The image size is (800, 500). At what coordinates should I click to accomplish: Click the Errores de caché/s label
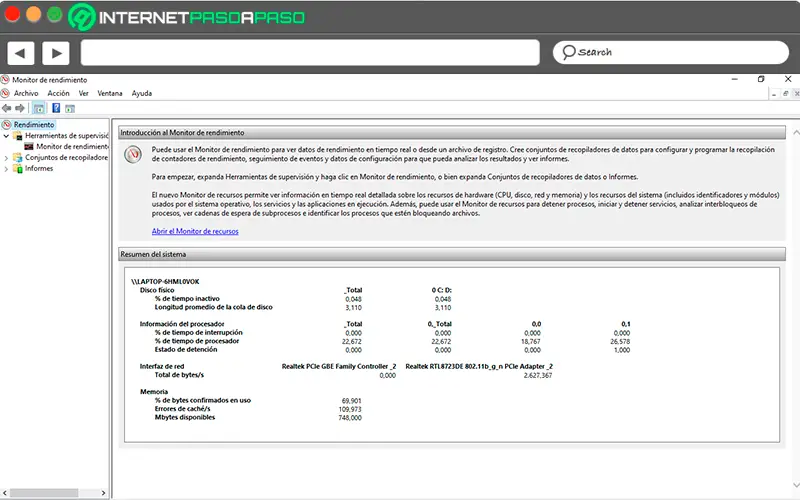tap(183, 409)
